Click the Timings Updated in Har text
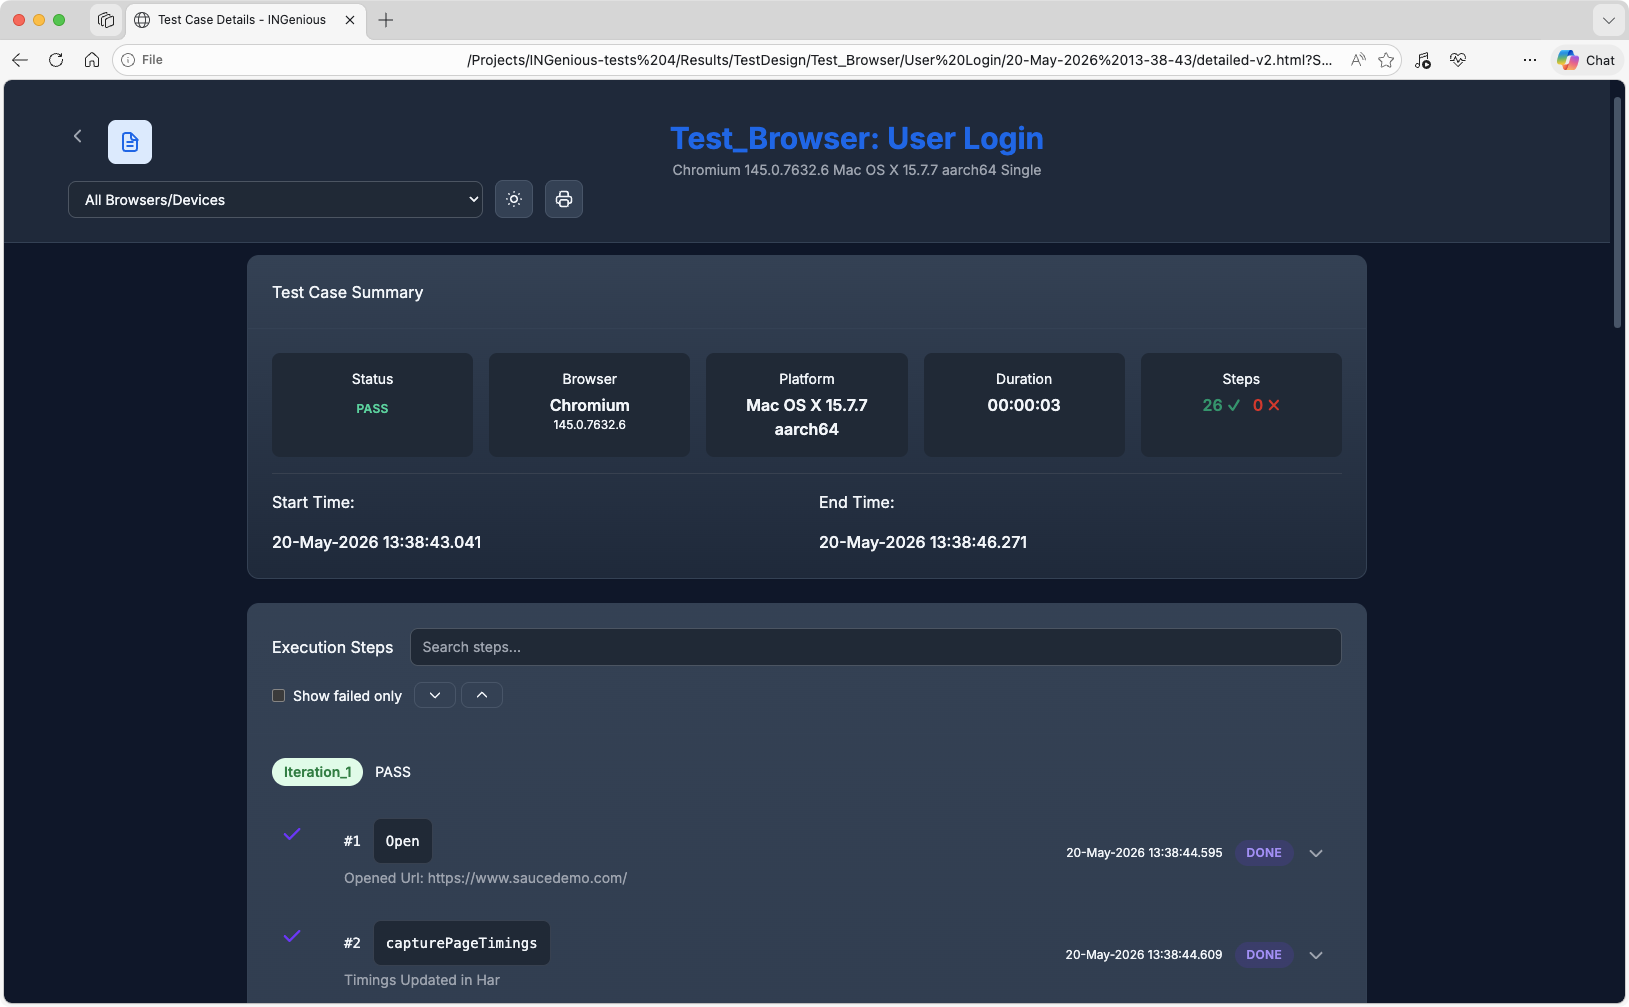The image size is (1629, 1007). 422,980
